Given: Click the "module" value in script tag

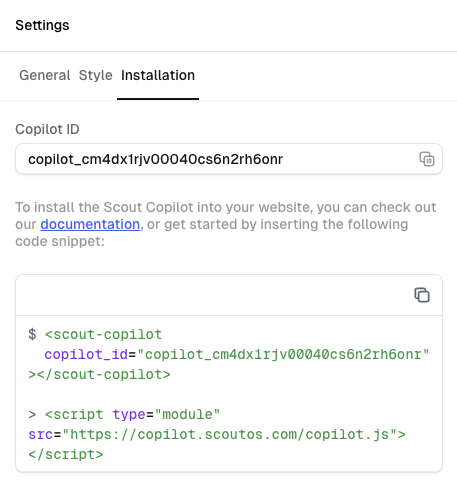Looking at the screenshot, I should (187, 414).
